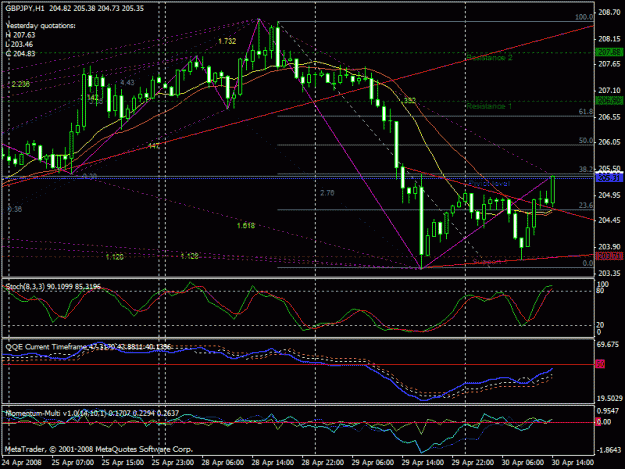The width and height of the screenshot is (625, 469).
Task: Click 204.45 on the price axis
Action: (609, 220)
